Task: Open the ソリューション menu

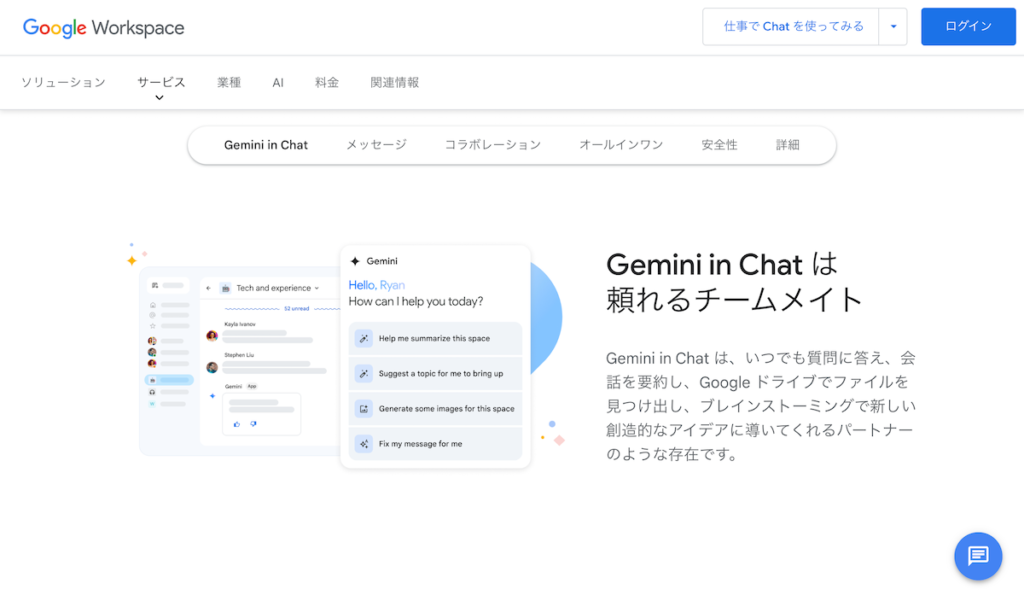Action: coord(63,82)
